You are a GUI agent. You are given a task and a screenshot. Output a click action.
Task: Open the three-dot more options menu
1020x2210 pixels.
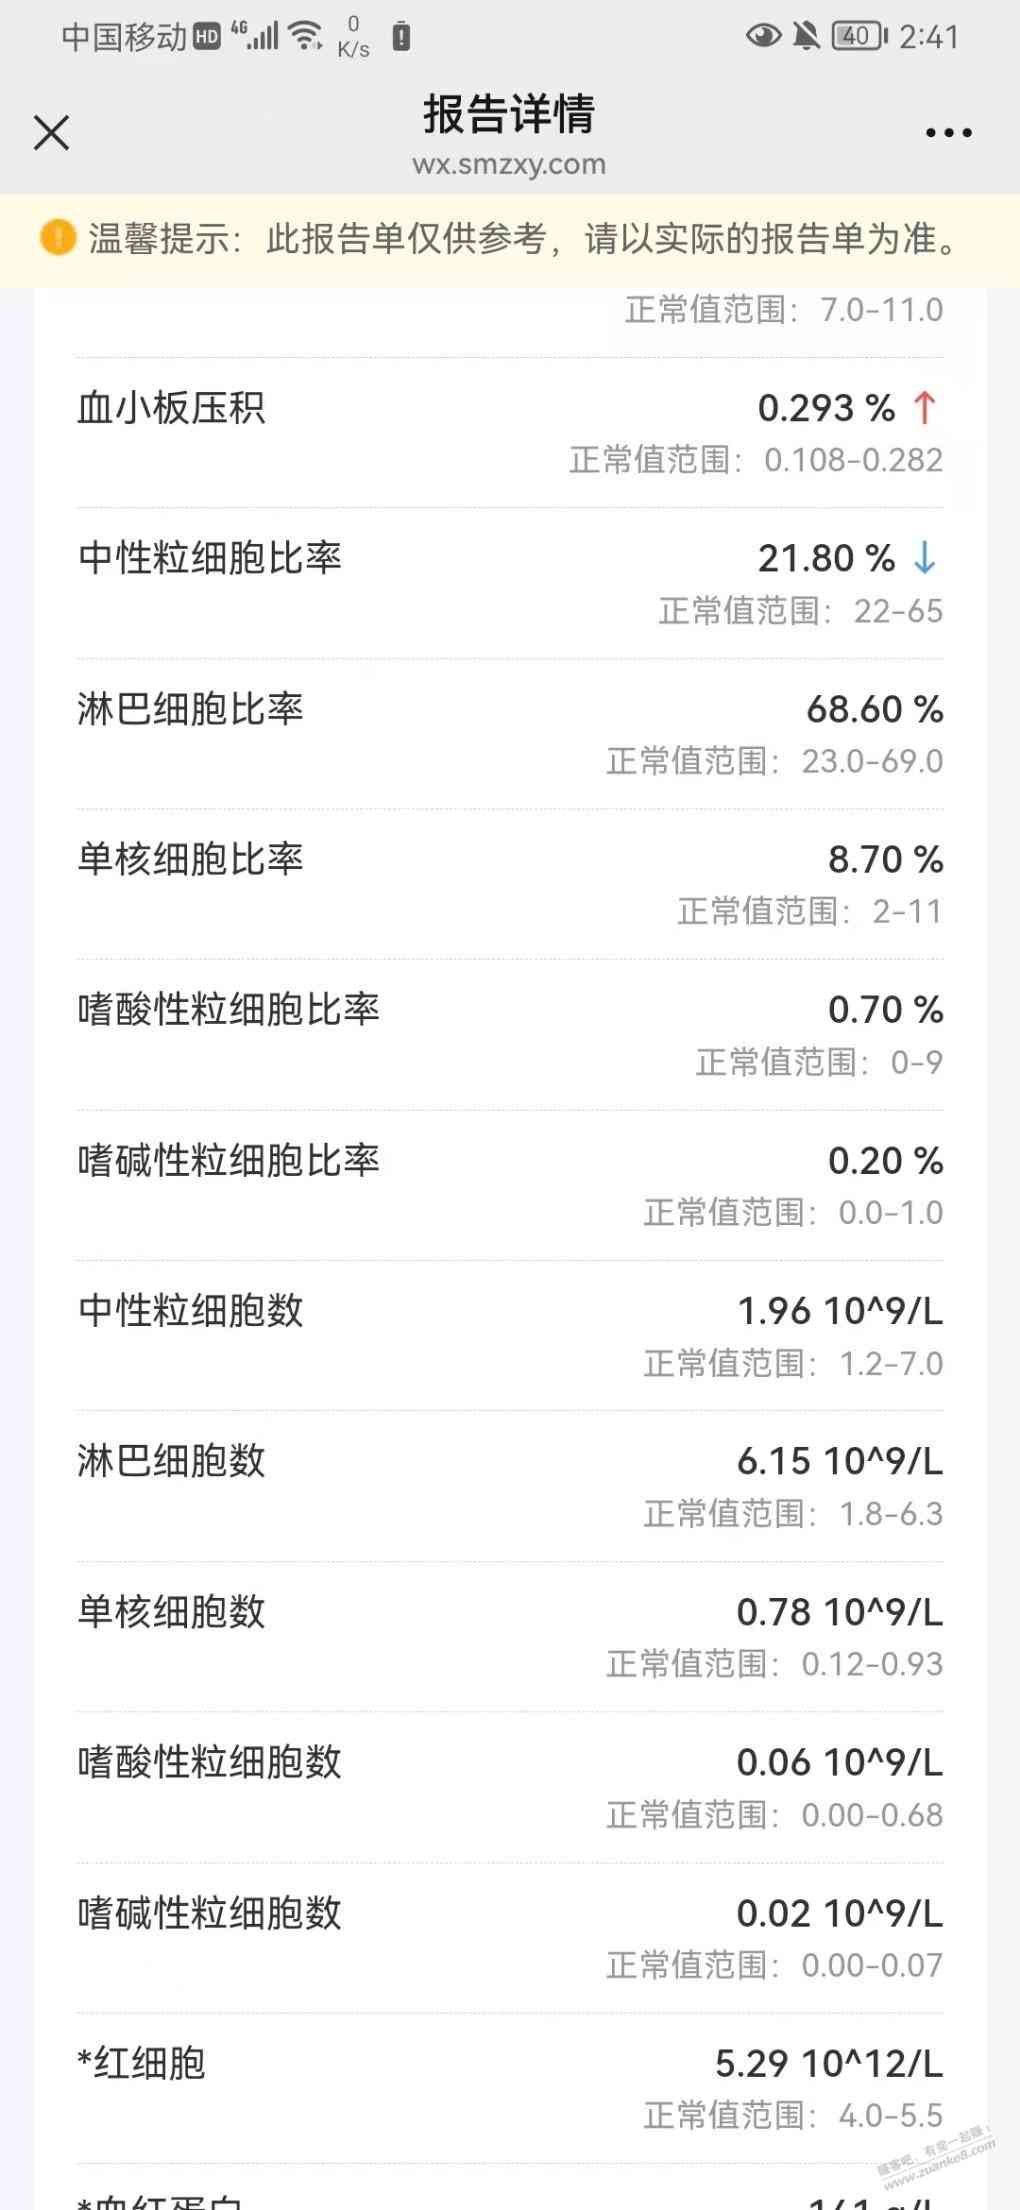[948, 132]
